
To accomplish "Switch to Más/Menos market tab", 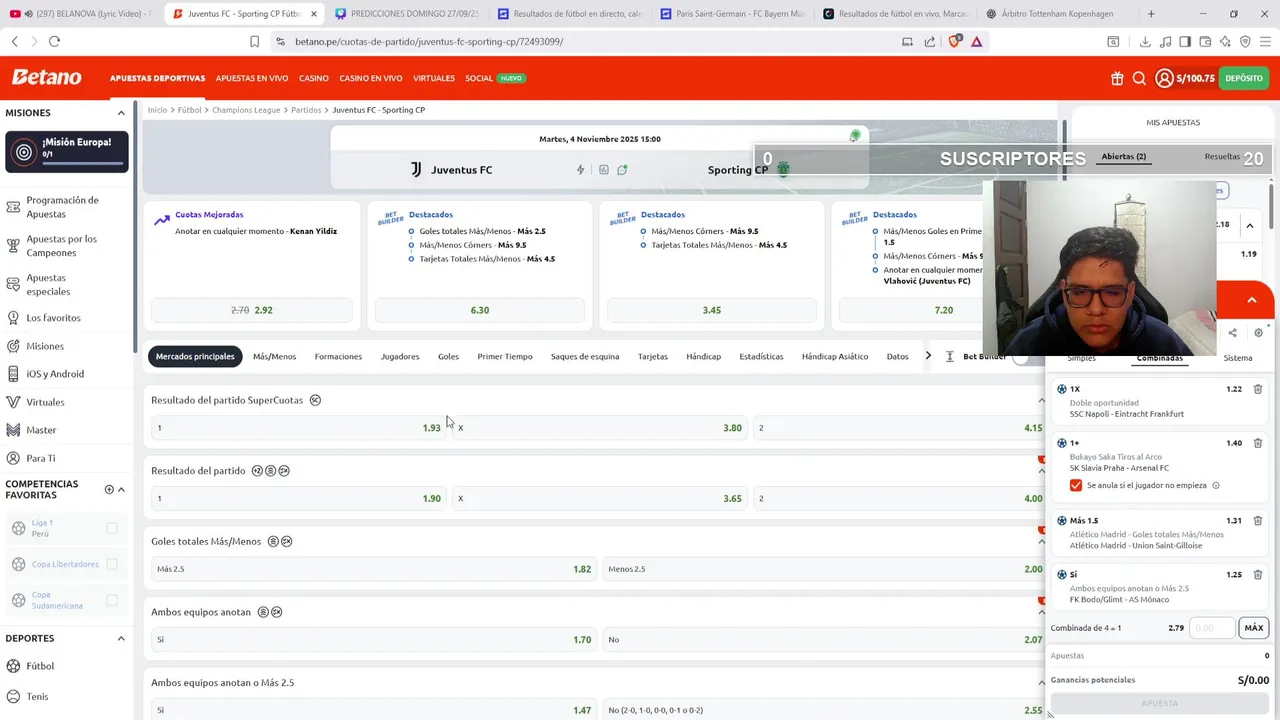I will coord(274,356).
